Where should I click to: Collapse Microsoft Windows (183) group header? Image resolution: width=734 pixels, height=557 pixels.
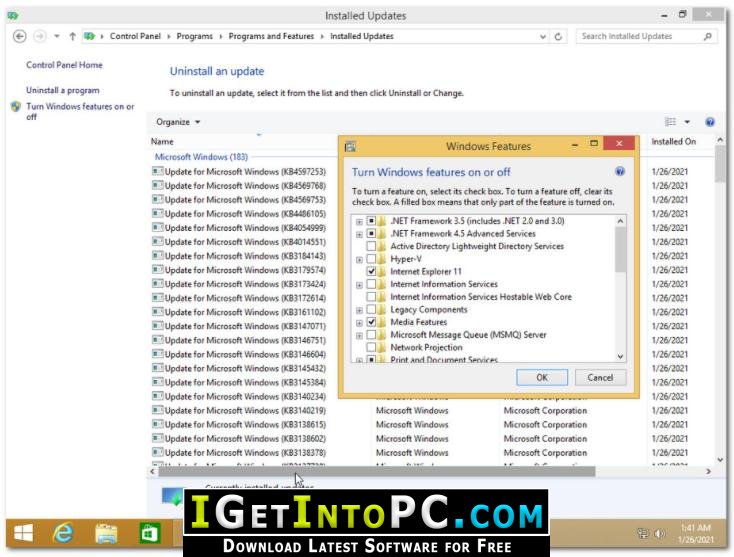coord(201,157)
